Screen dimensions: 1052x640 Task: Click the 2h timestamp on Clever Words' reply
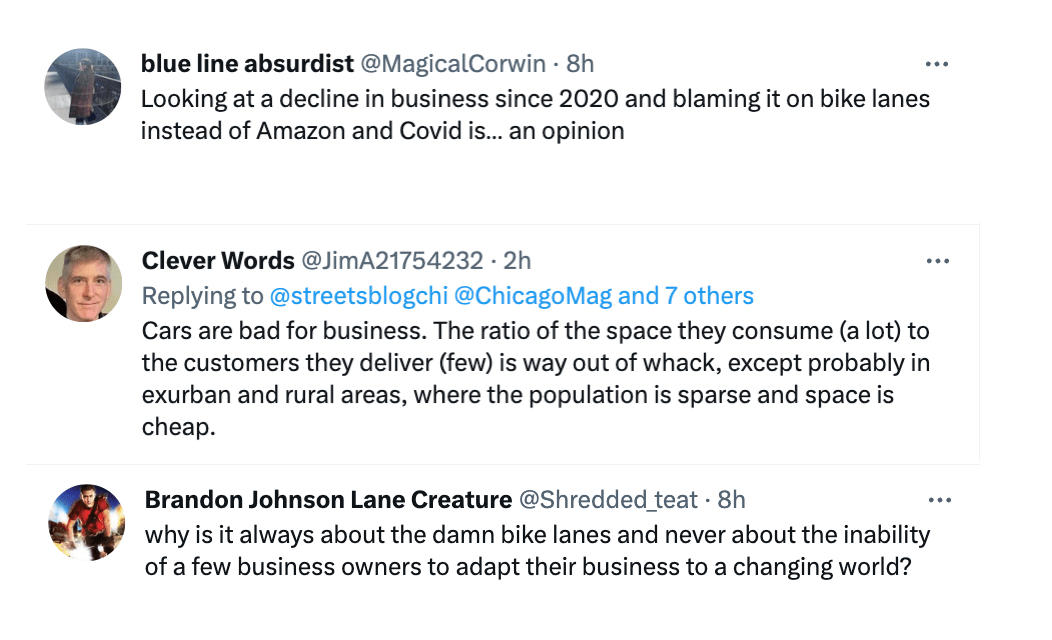pyautogui.click(x=517, y=261)
